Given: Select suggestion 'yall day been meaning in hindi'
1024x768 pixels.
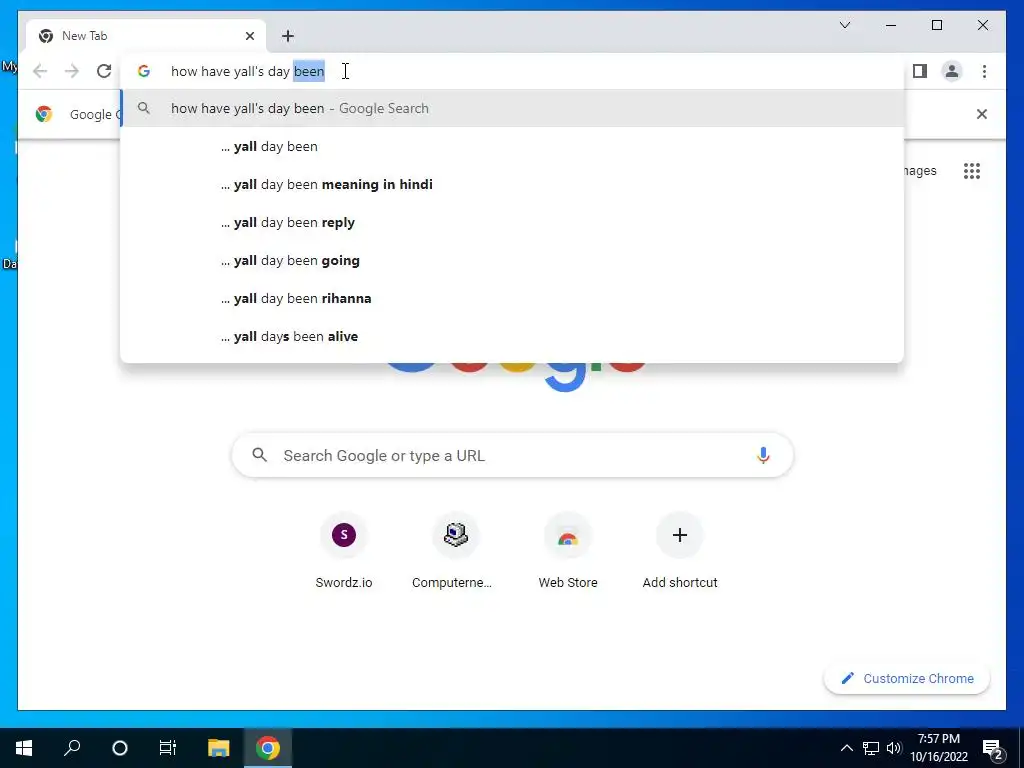Looking at the screenshot, I should [513, 184].
